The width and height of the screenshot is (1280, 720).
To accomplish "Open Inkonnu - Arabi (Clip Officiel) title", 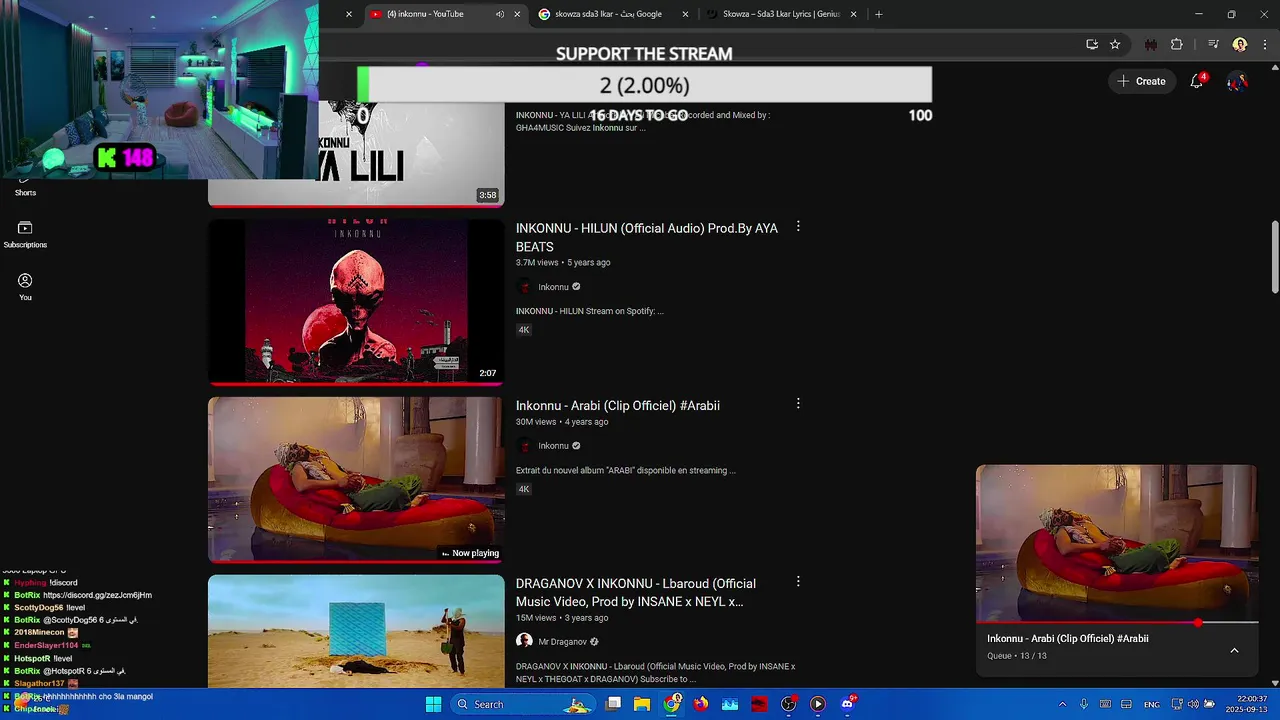I will point(618,405).
